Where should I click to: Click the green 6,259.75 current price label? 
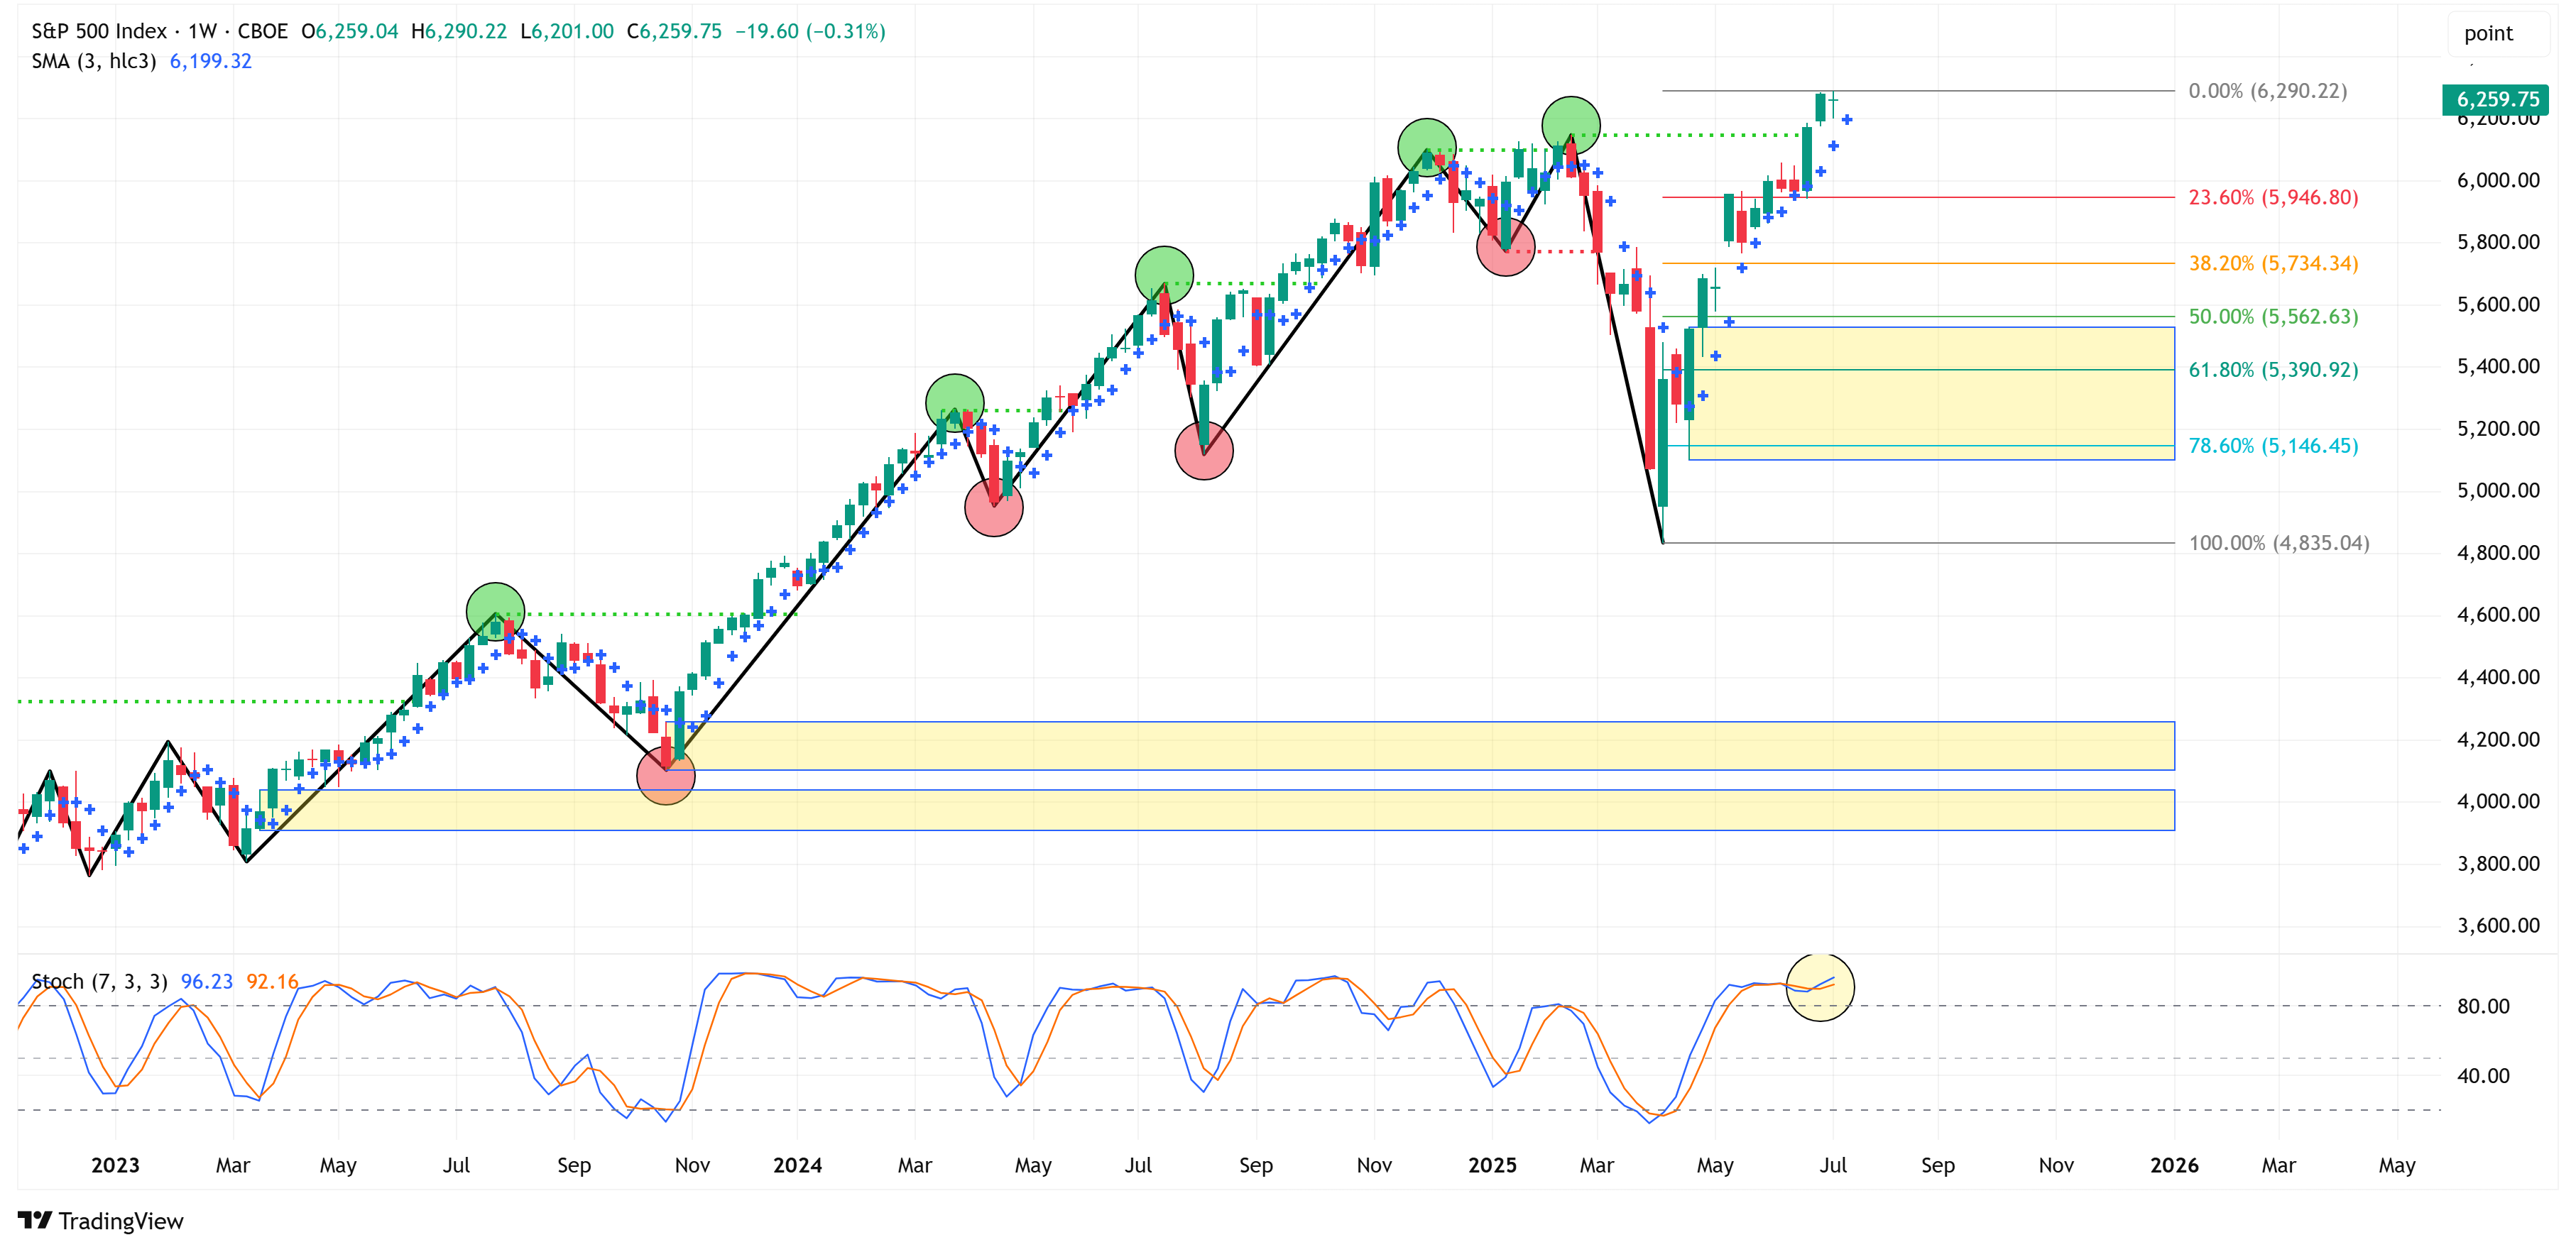click(2496, 99)
